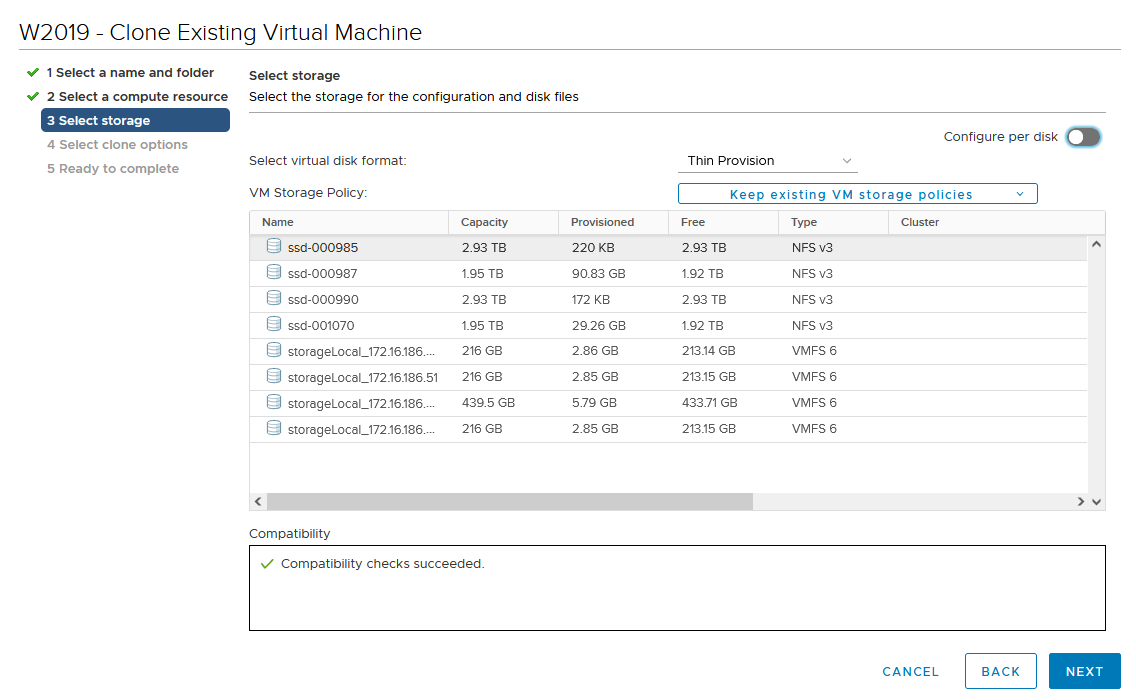Open the virtual disk format dropdown
The image size is (1136, 700).
pos(767,161)
